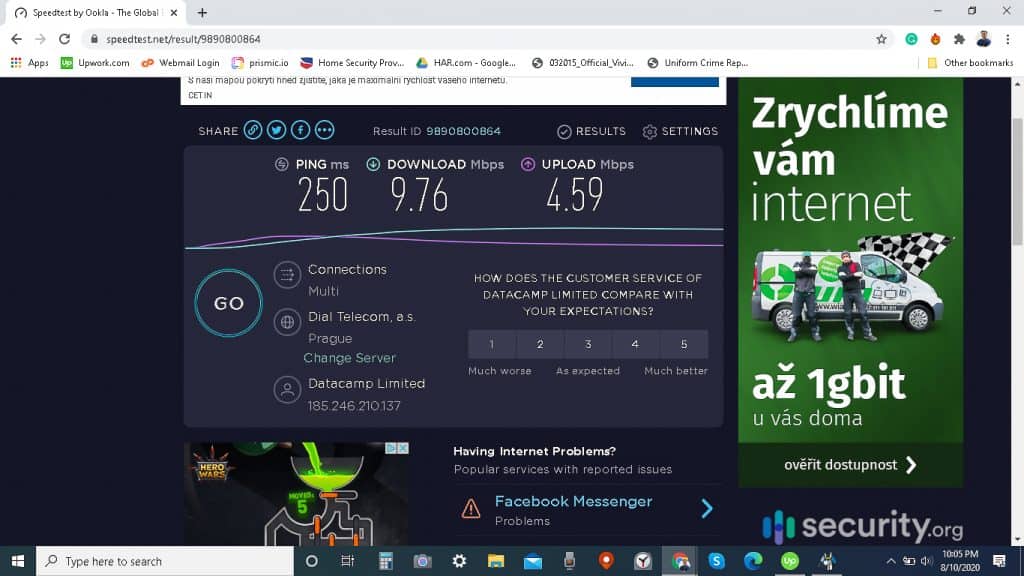
Task: Launch Skype from the taskbar
Action: 714,561
